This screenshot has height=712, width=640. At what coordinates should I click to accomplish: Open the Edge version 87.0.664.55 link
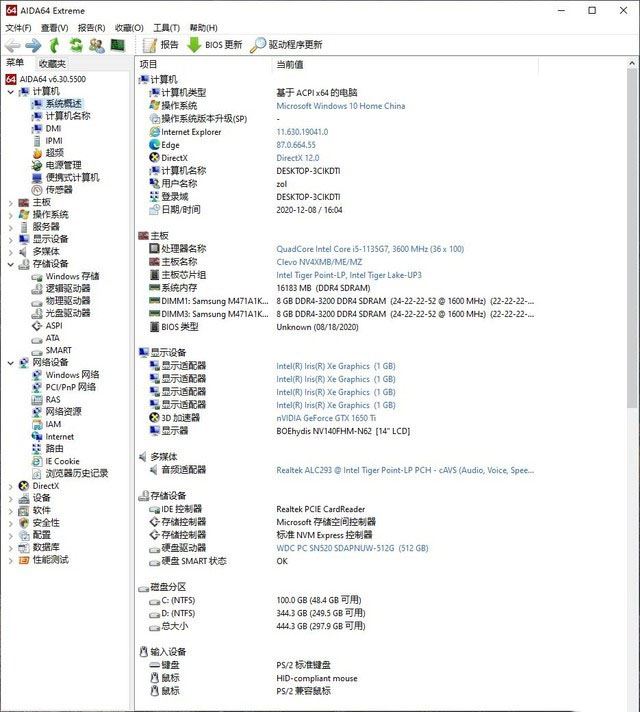tap(296, 145)
